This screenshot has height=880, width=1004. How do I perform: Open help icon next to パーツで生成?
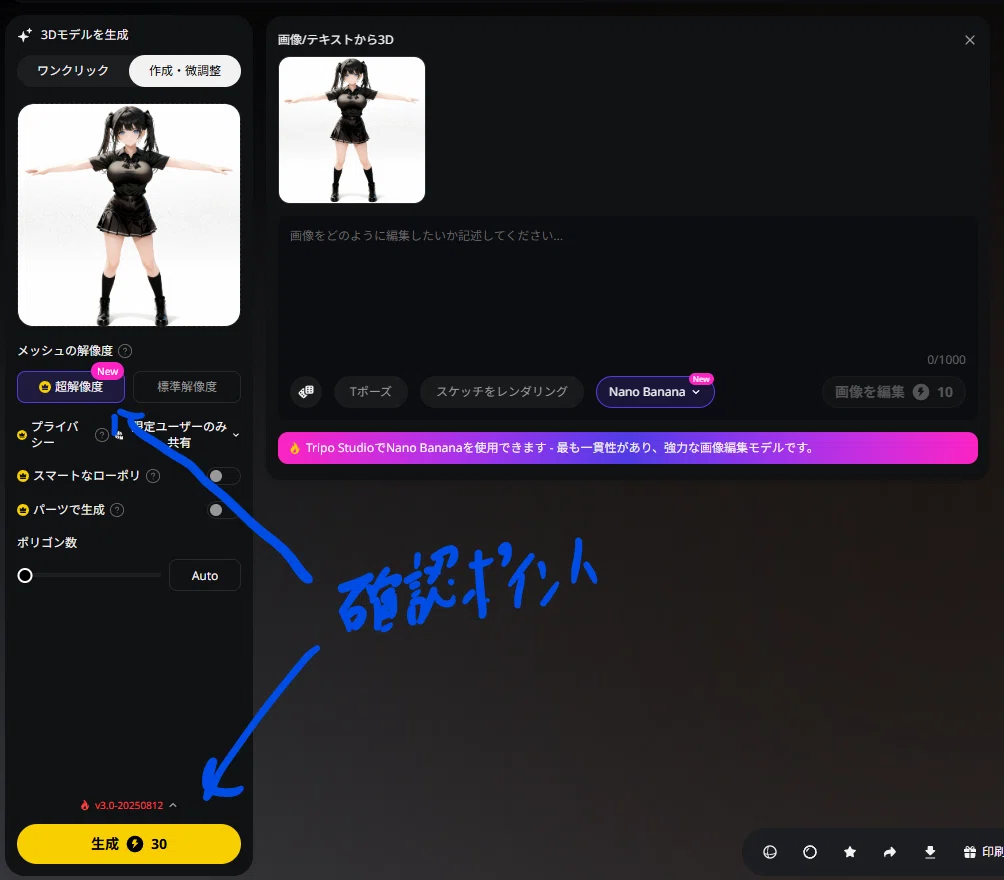point(117,510)
